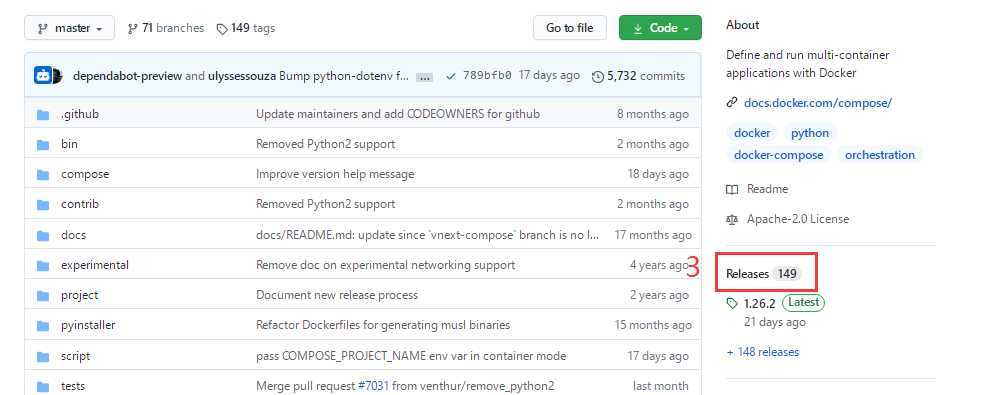This screenshot has height=395, width=1004.
Task: Open 'Removed Python2 support' commit for contrib
Action: pos(325,204)
